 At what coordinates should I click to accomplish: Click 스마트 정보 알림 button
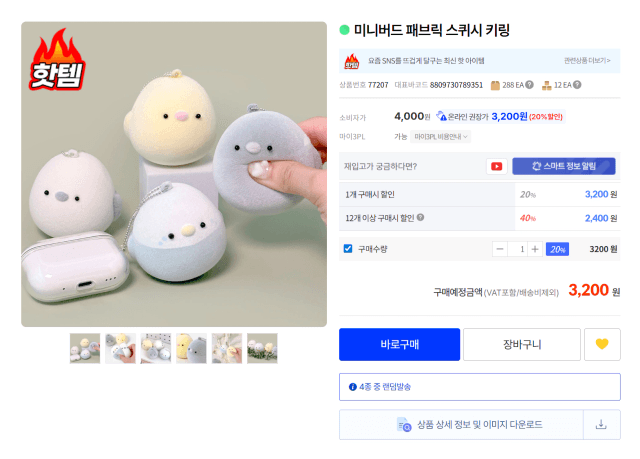tap(564, 166)
